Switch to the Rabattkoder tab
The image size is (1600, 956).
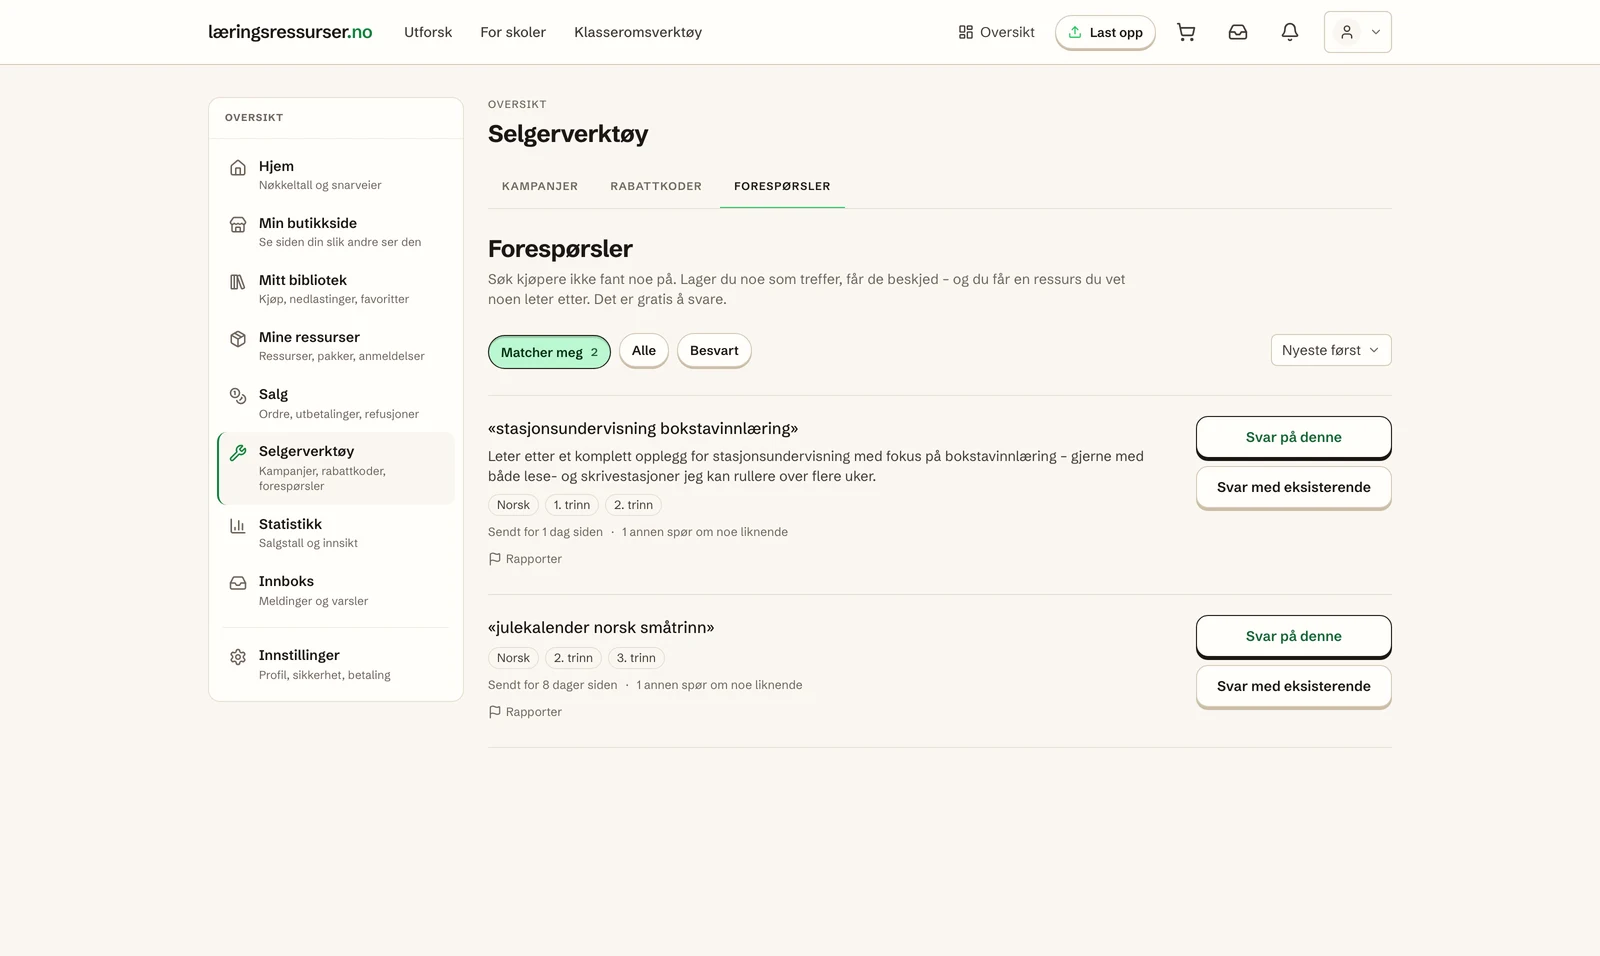point(656,186)
